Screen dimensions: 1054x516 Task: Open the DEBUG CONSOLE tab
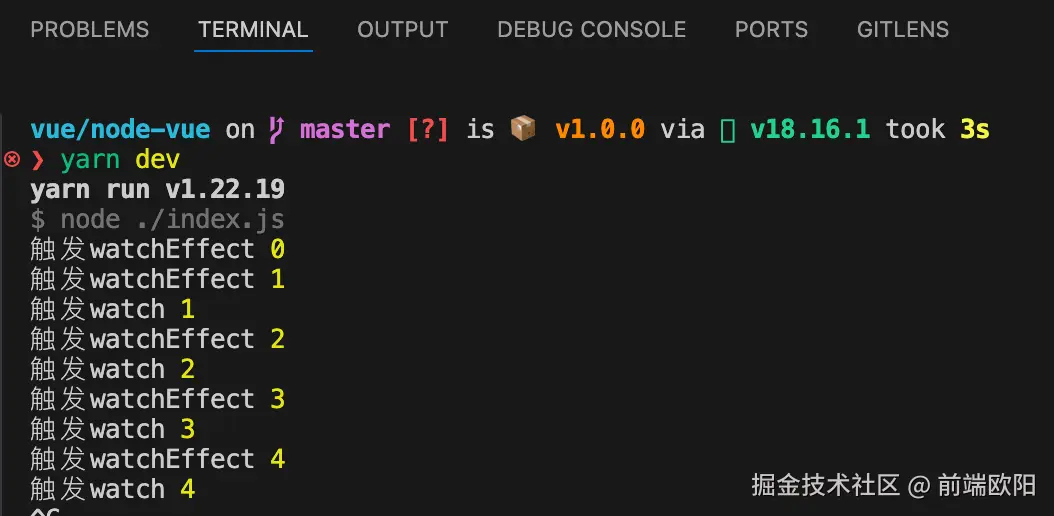[x=591, y=30]
